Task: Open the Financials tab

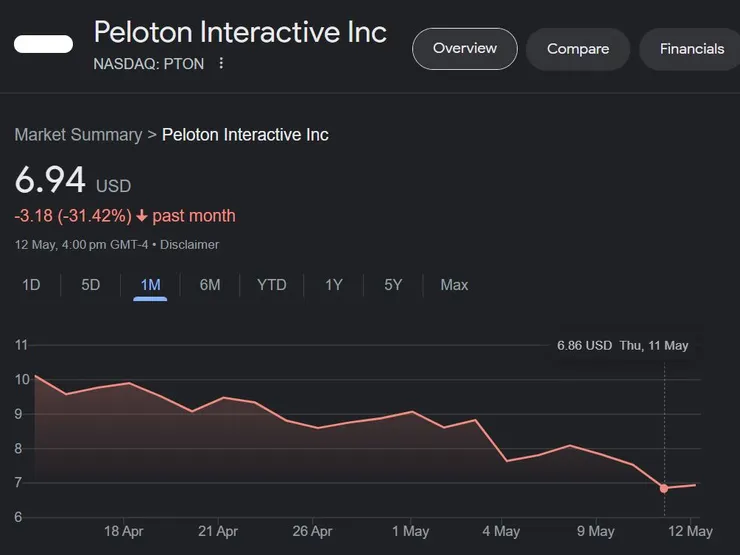Action: coord(691,49)
